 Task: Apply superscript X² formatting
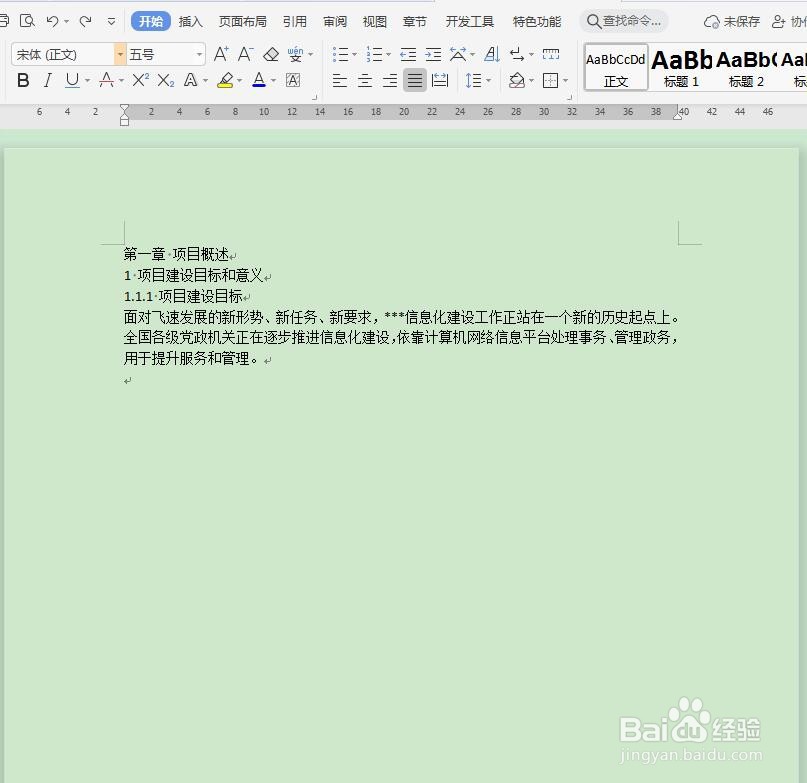[140, 80]
